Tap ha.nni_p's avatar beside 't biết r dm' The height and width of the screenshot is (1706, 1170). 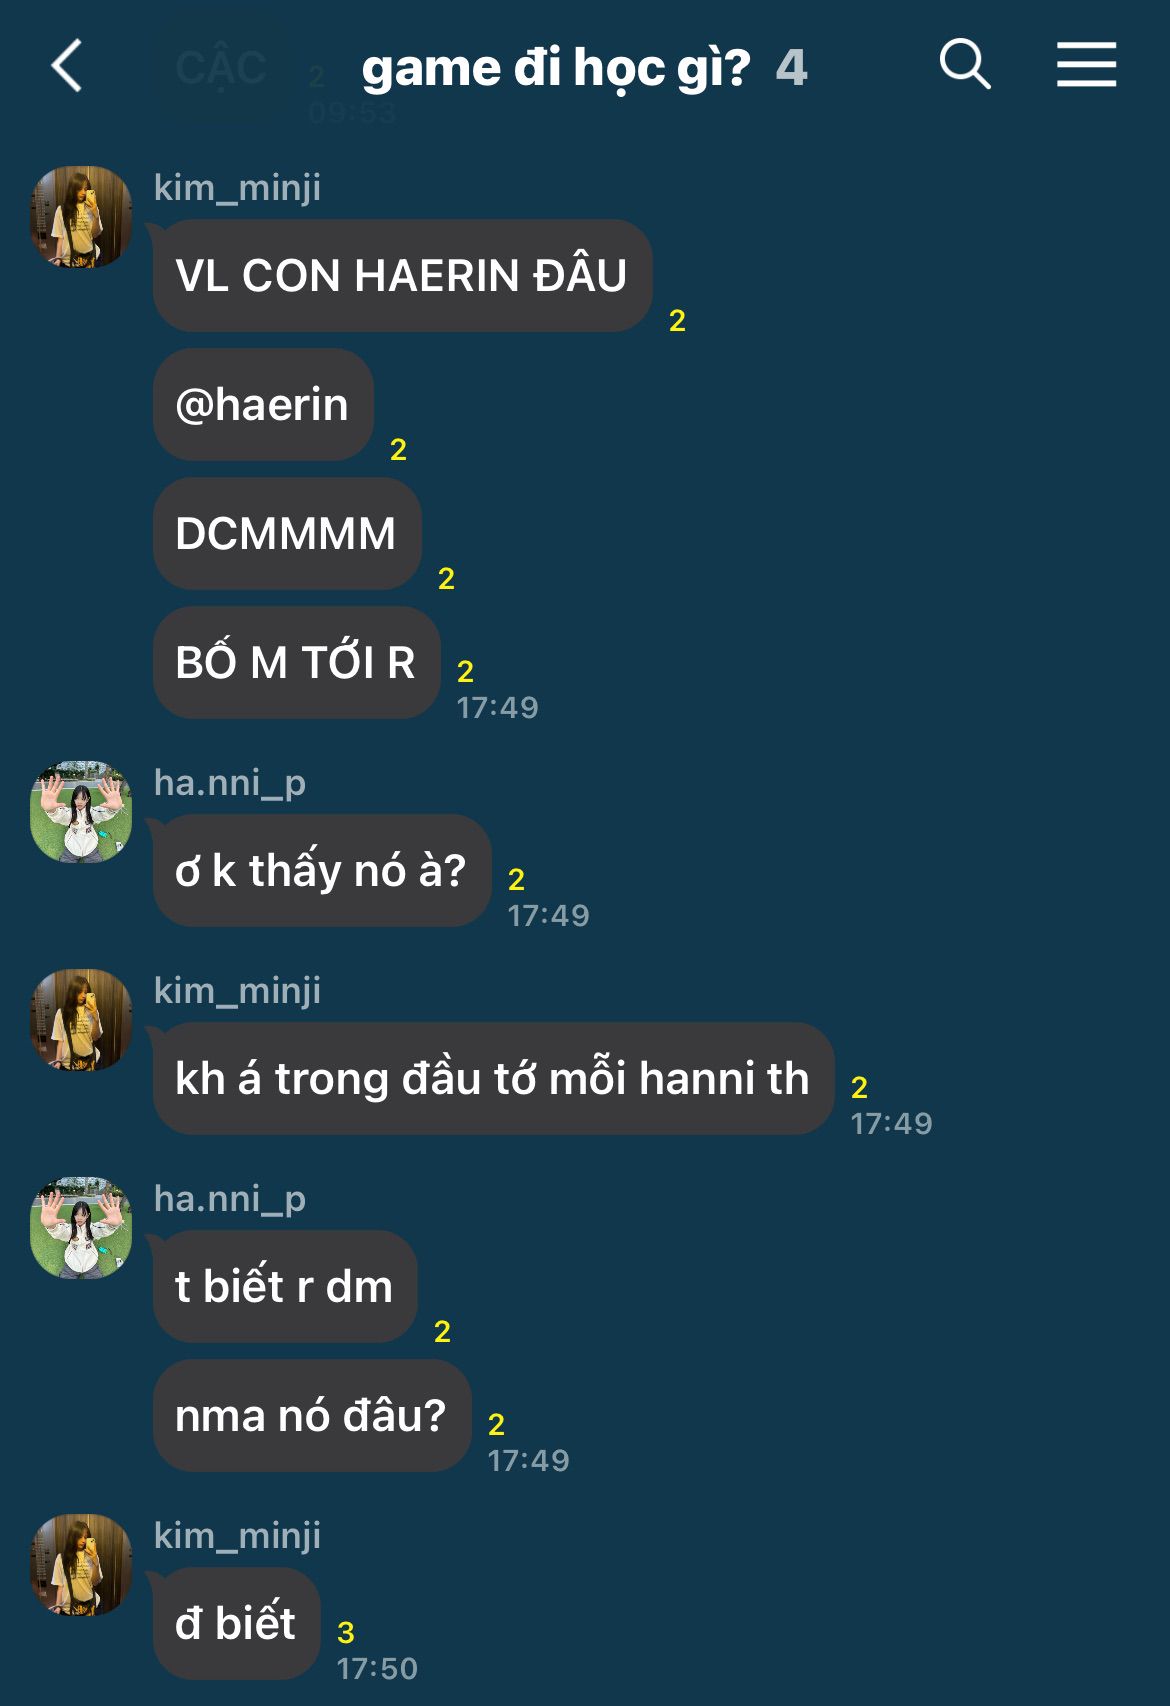tap(81, 1227)
